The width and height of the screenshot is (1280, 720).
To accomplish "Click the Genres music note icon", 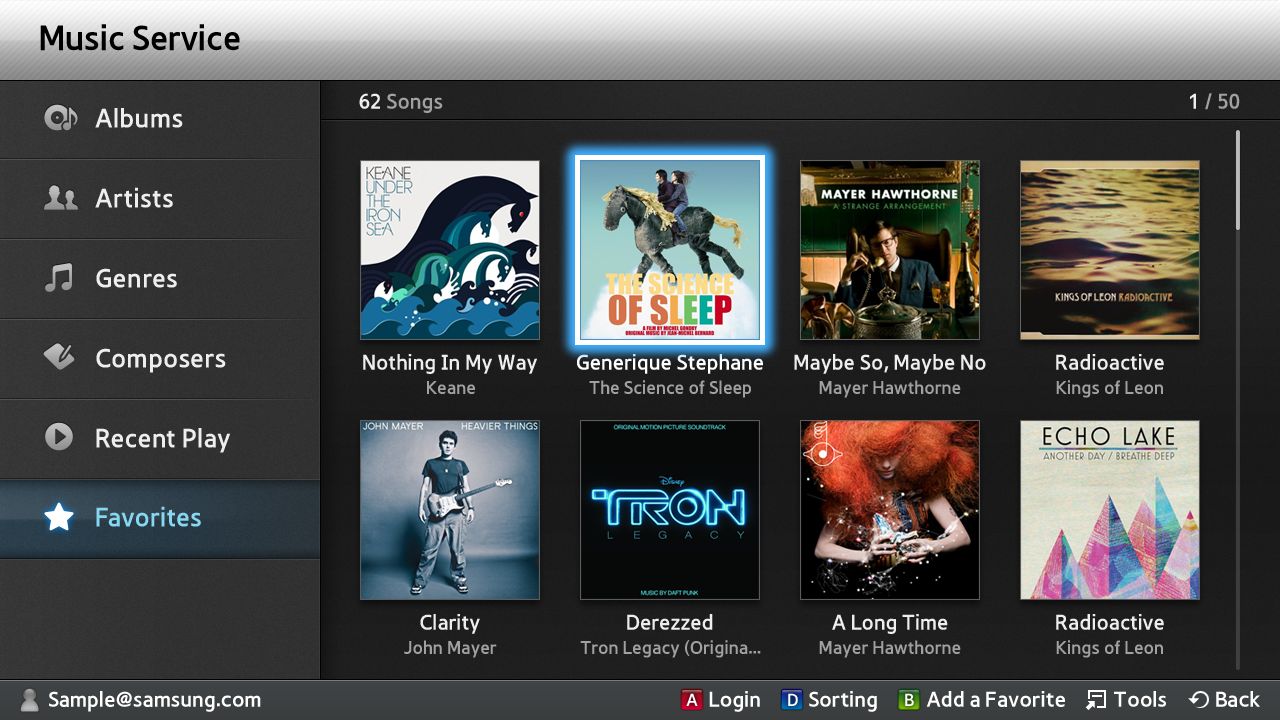I will click(x=59, y=278).
